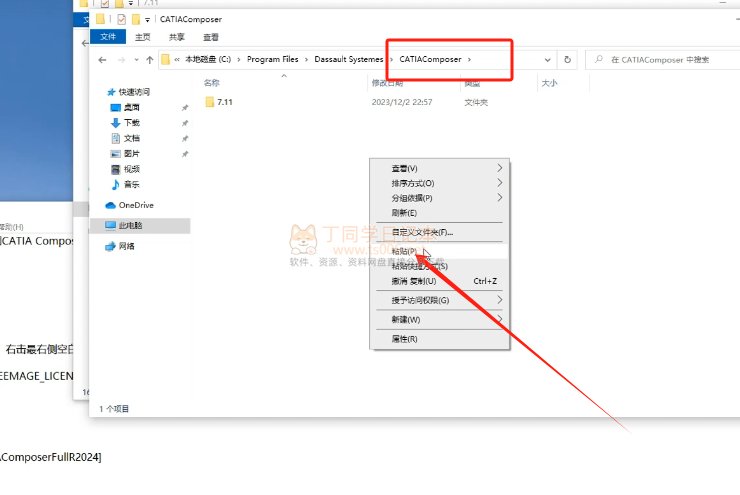Open the 文件 ribbon tab

[x=108, y=37]
